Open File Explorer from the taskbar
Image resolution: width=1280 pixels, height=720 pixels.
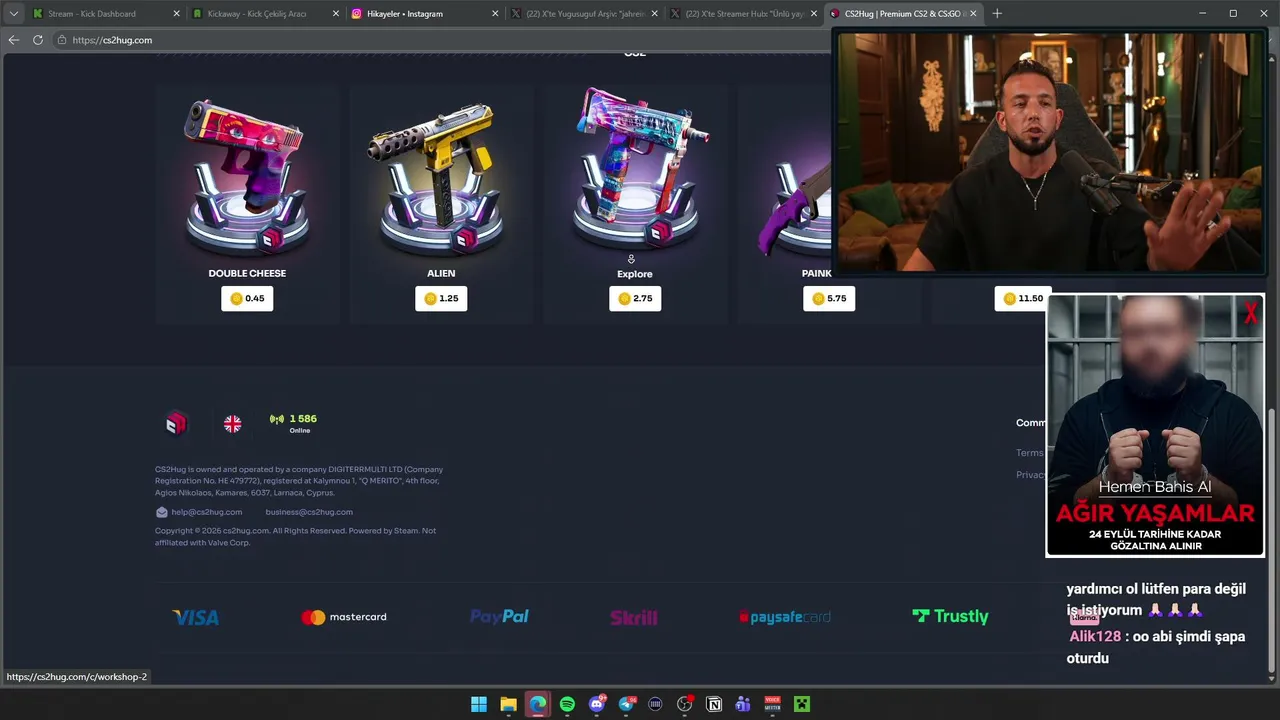pos(508,704)
